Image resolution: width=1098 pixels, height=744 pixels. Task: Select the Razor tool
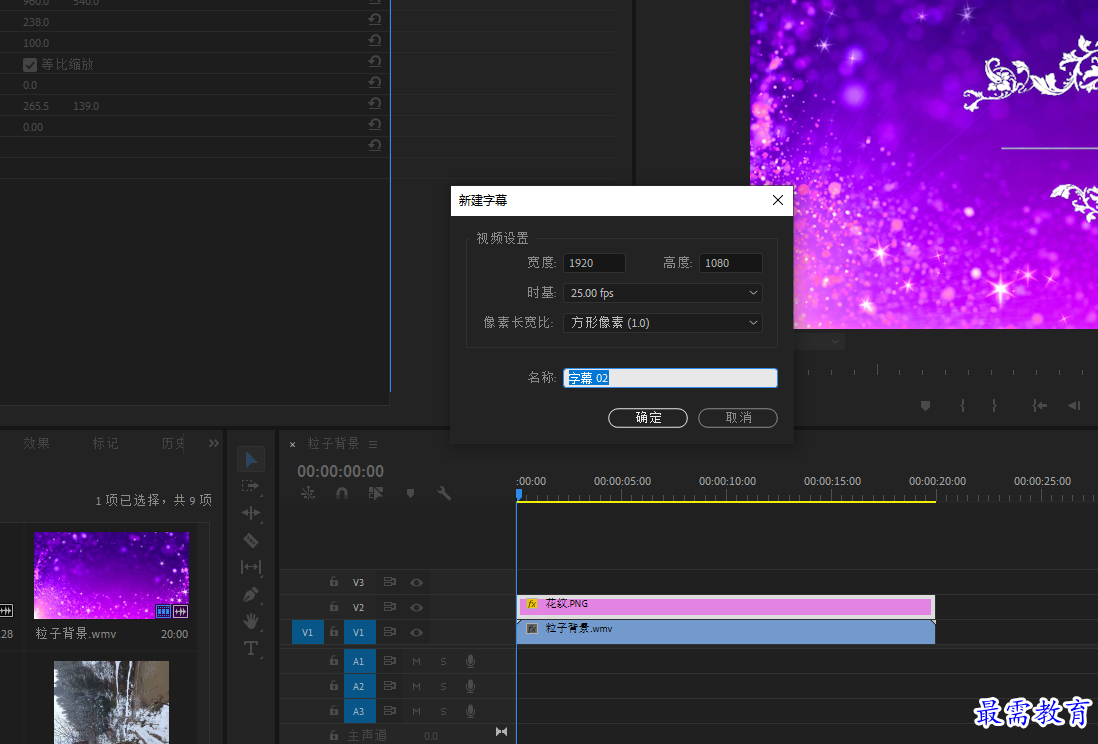[x=251, y=540]
